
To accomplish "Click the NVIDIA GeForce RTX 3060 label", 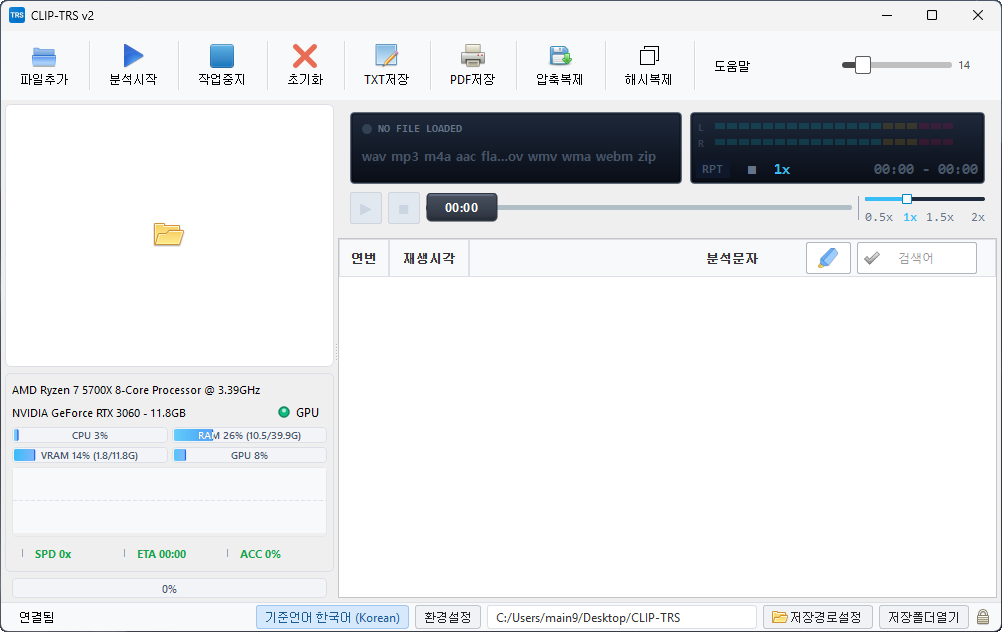I will pos(99,413).
